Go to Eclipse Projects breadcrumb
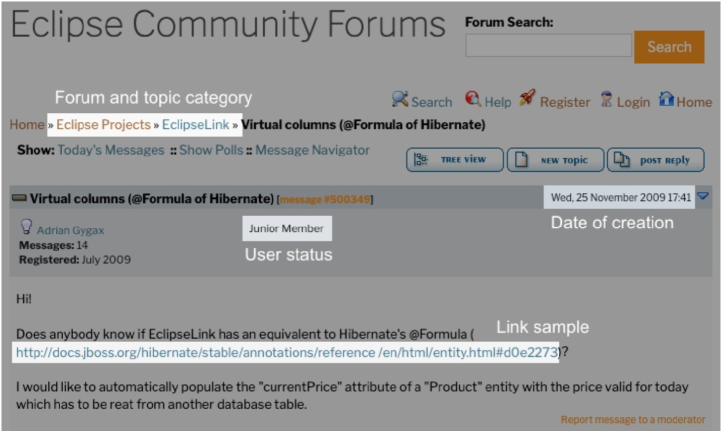The image size is (723, 433). point(103,125)
